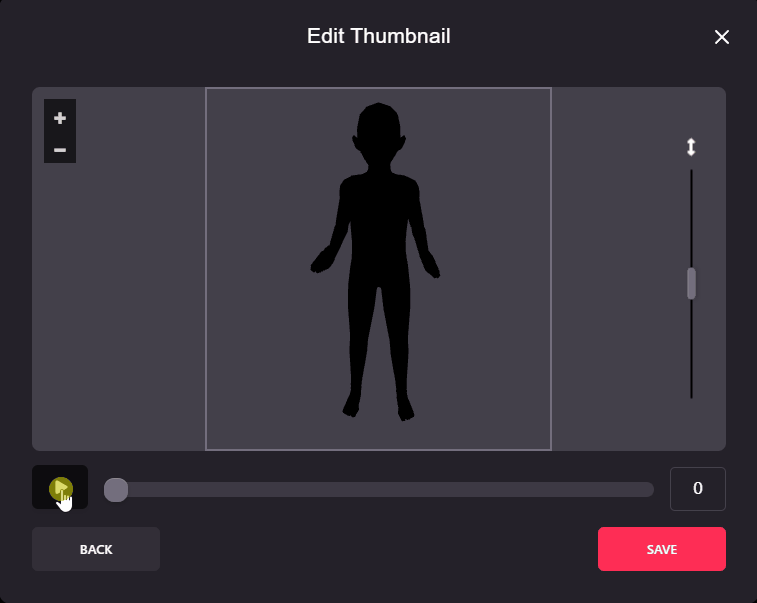757x603 pixels.
Task: Click the zoom in plus icon
Action: pos(60,118)
